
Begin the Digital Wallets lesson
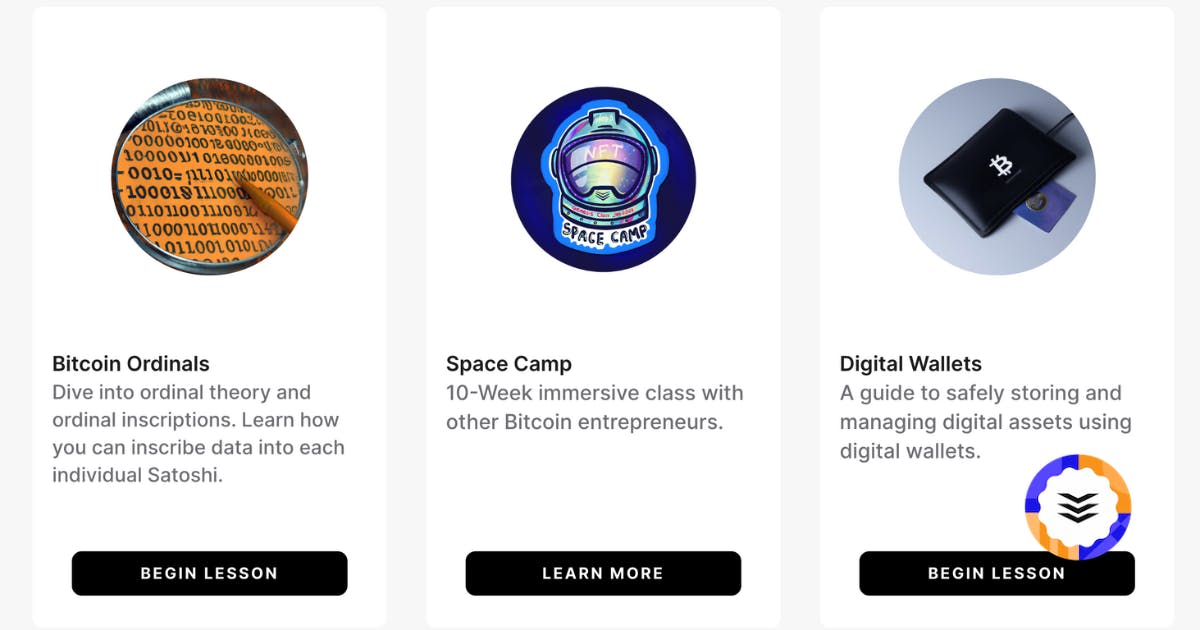coord(997,573)
